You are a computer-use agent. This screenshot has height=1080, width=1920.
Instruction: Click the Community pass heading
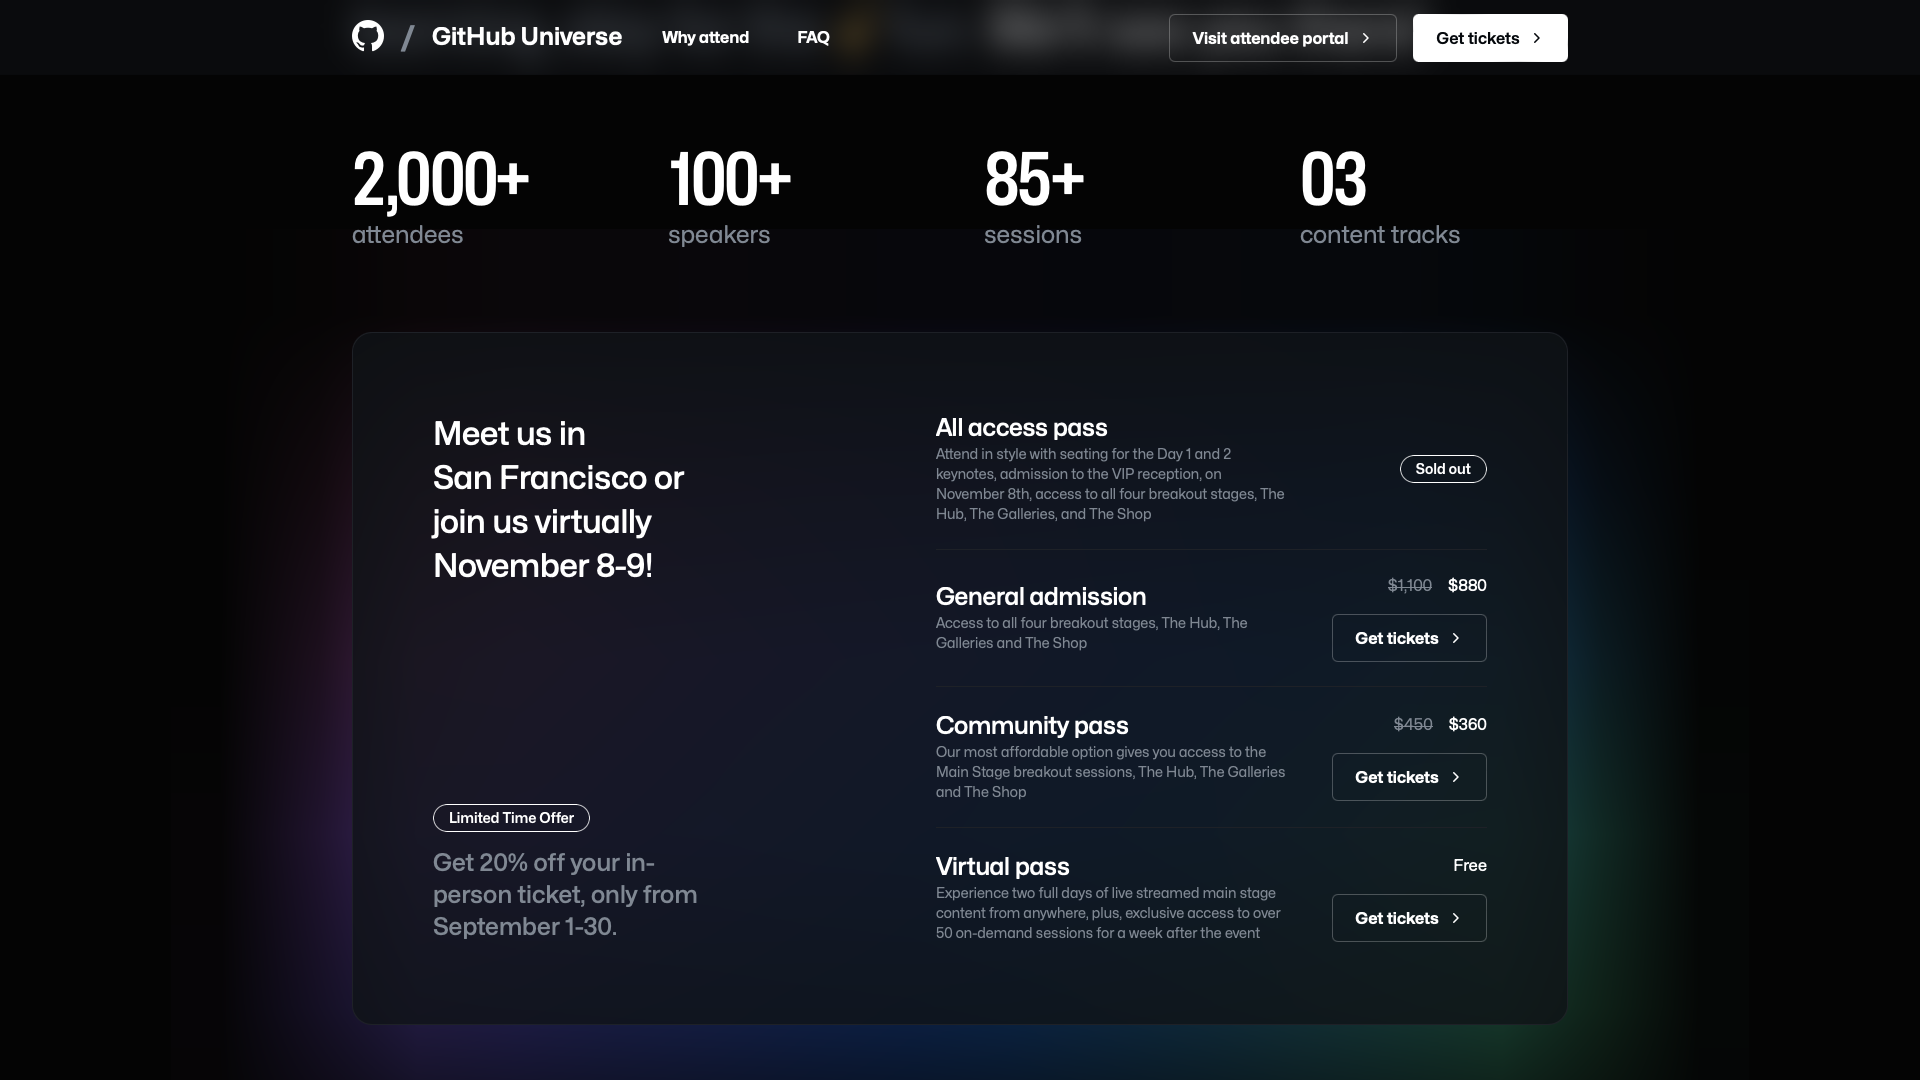click(x=1032, y=726)
